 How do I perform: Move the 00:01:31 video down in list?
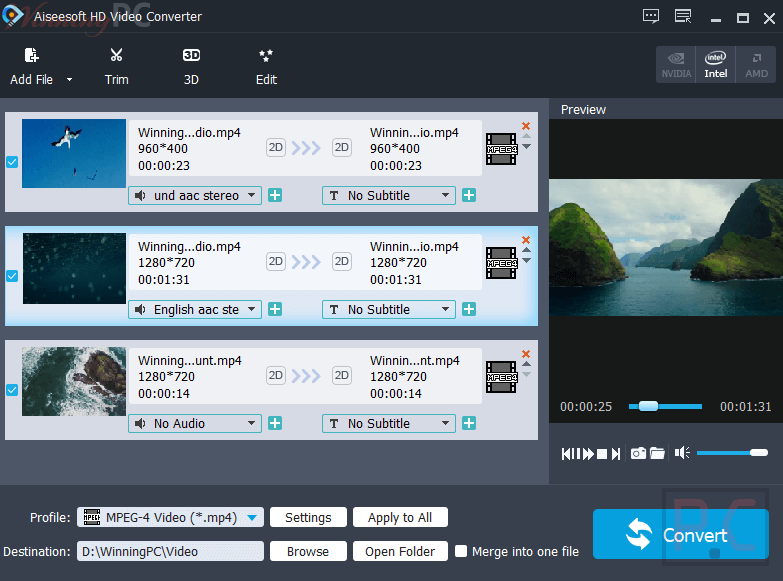point(526,261)
